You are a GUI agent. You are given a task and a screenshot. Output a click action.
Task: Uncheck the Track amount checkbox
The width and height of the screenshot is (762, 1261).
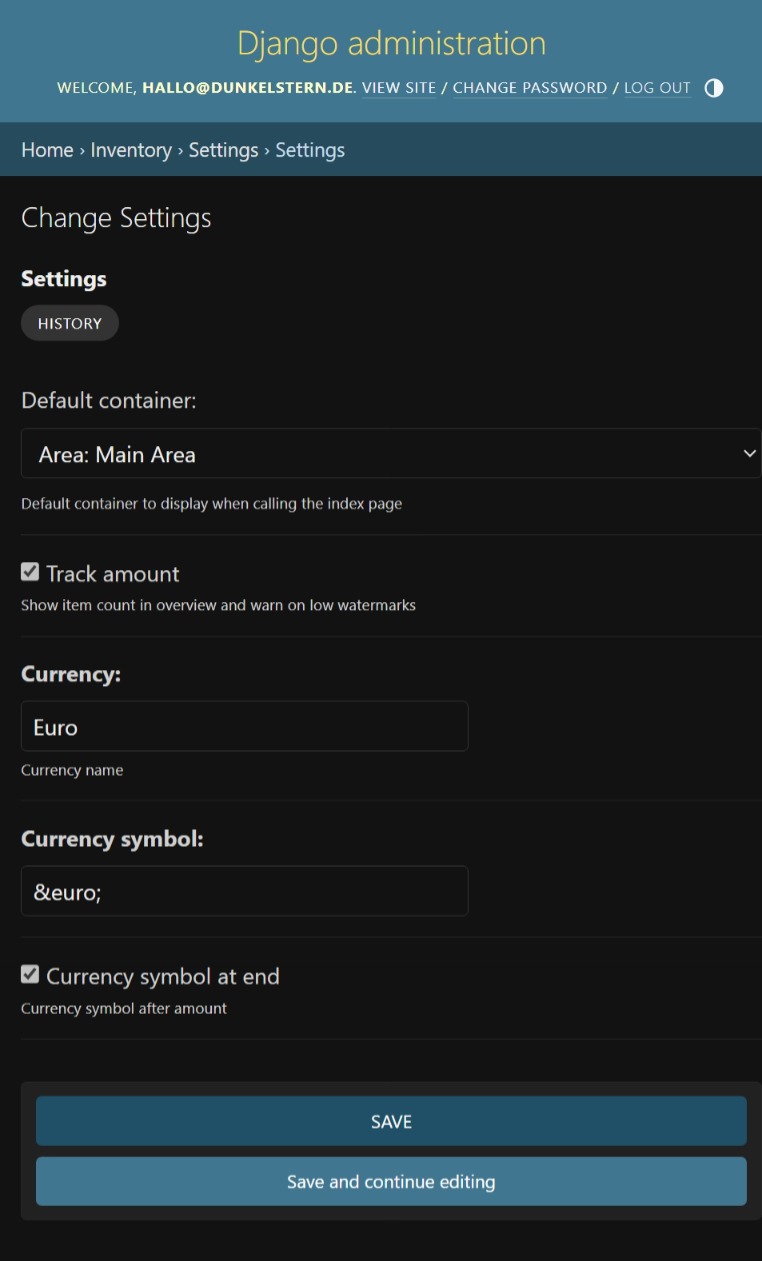coord(30,572)
